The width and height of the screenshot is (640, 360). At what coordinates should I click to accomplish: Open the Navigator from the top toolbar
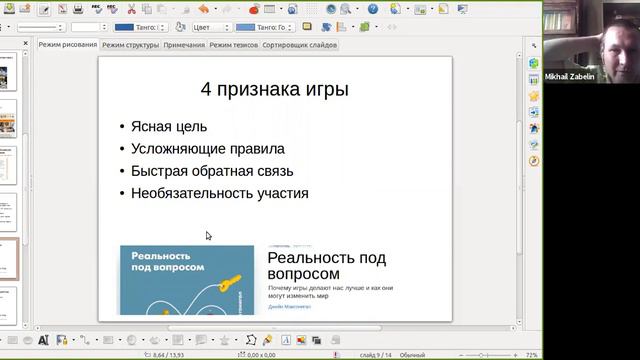click(x=331, y=9)
